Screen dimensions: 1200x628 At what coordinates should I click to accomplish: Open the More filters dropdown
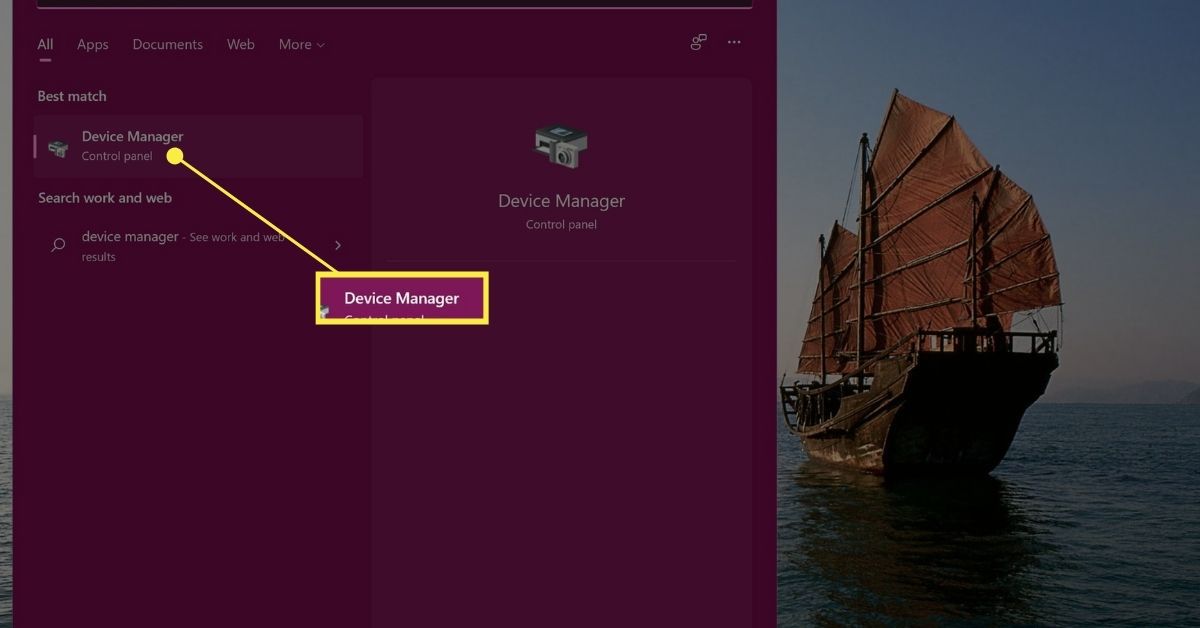pyautogui.click(x=302, y=45)
